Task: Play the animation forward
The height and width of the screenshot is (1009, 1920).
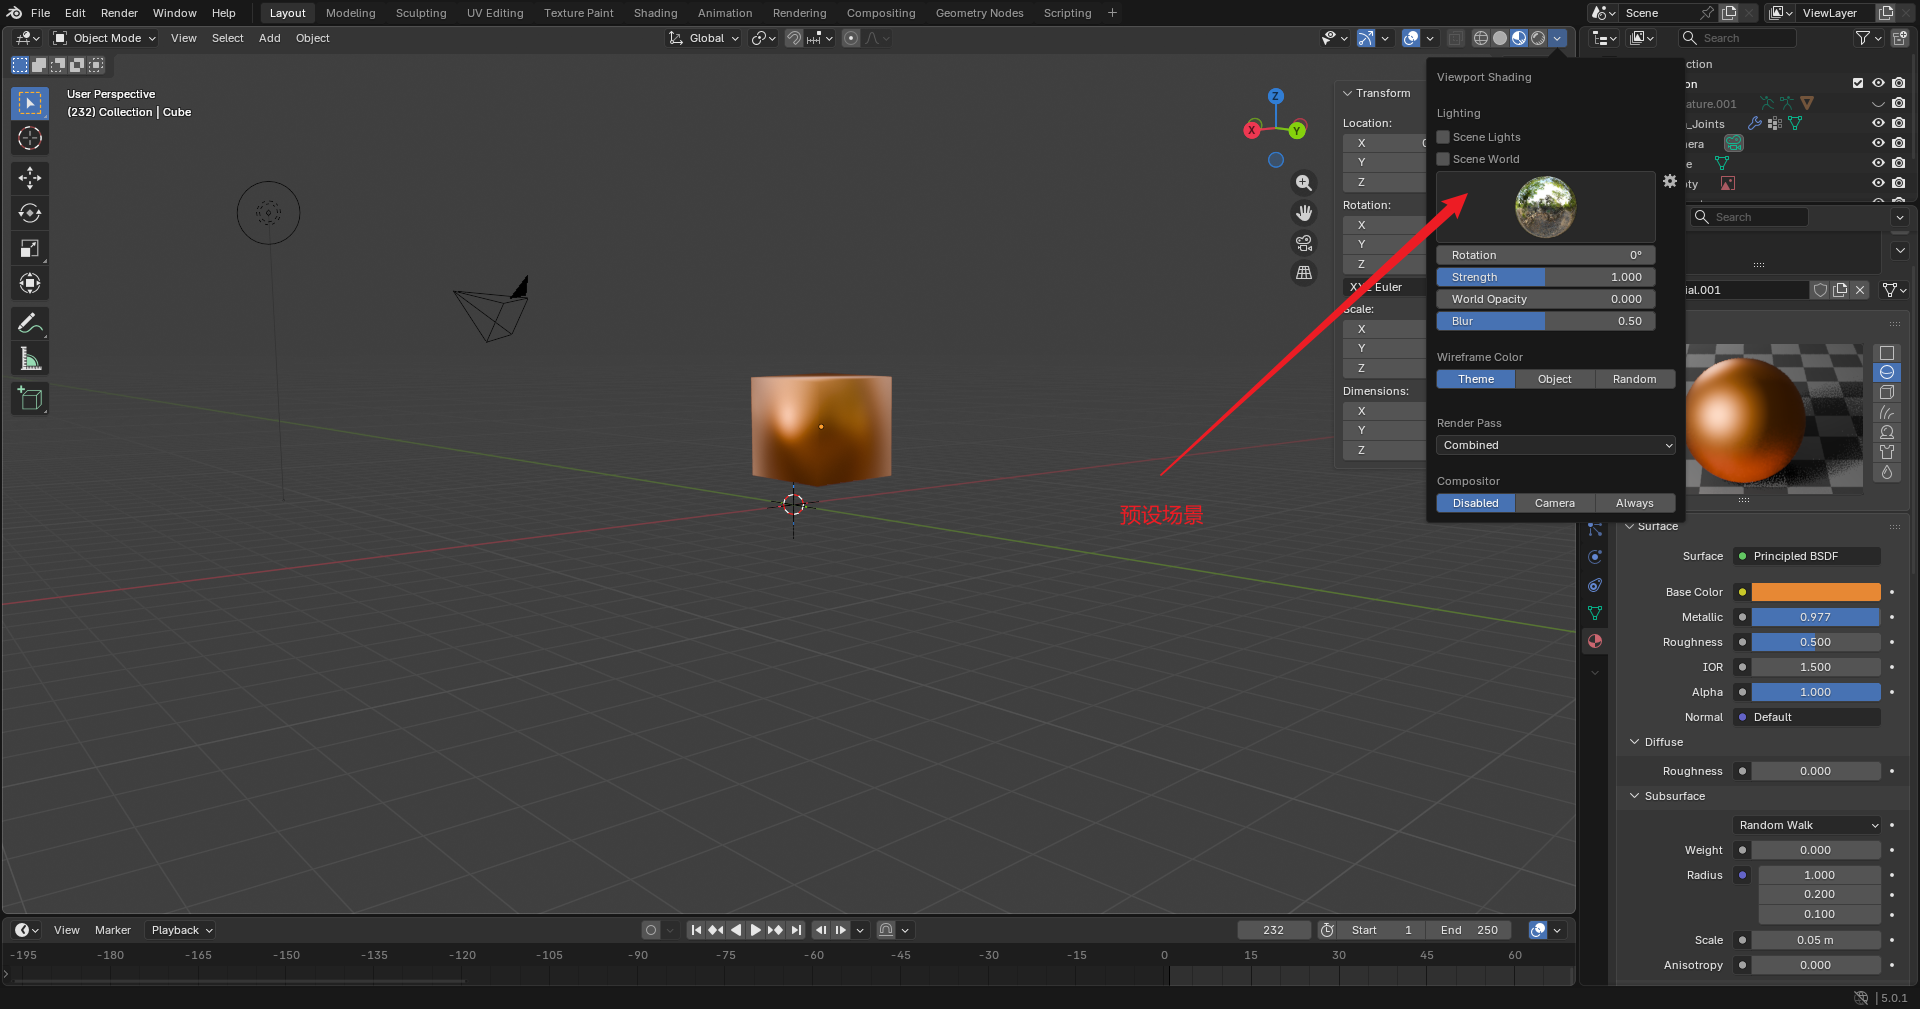Action: (756, 930)
